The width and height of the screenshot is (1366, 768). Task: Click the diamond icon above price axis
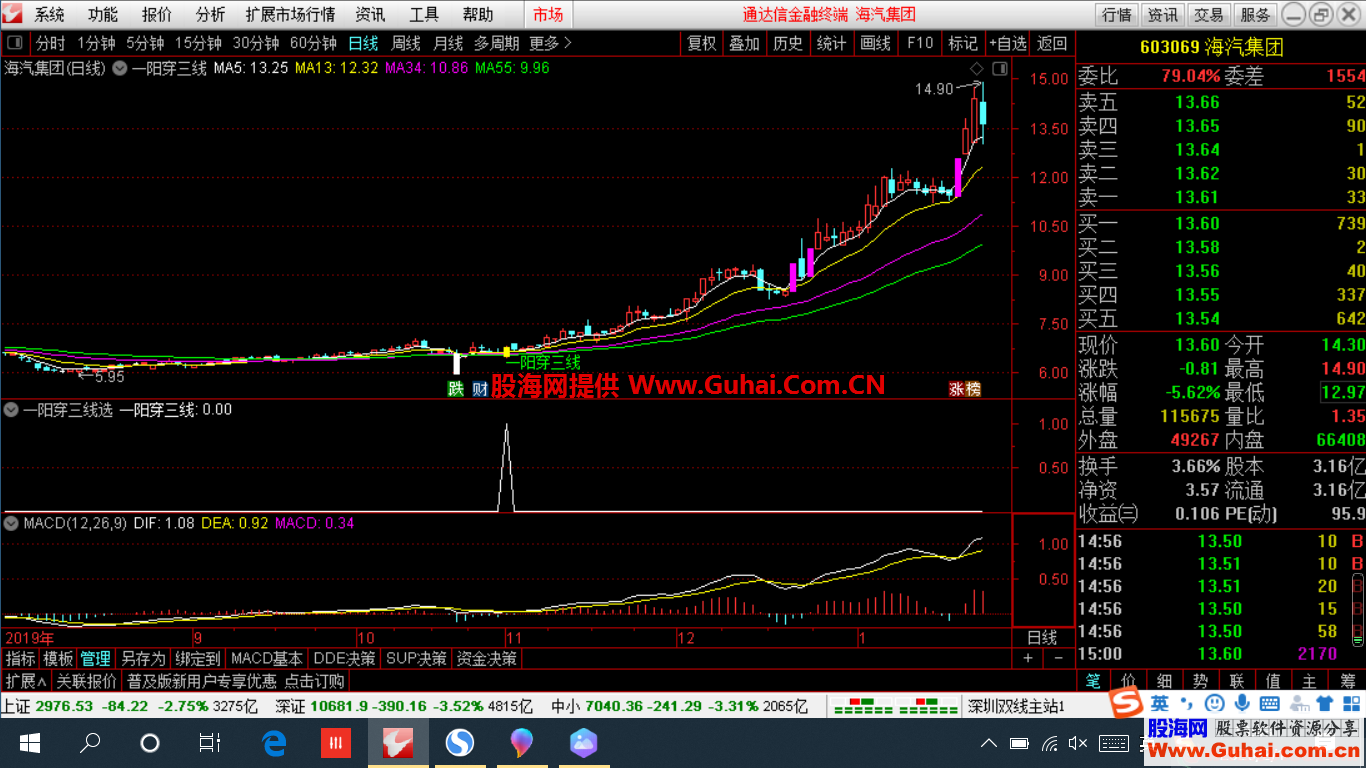[977, 68]
